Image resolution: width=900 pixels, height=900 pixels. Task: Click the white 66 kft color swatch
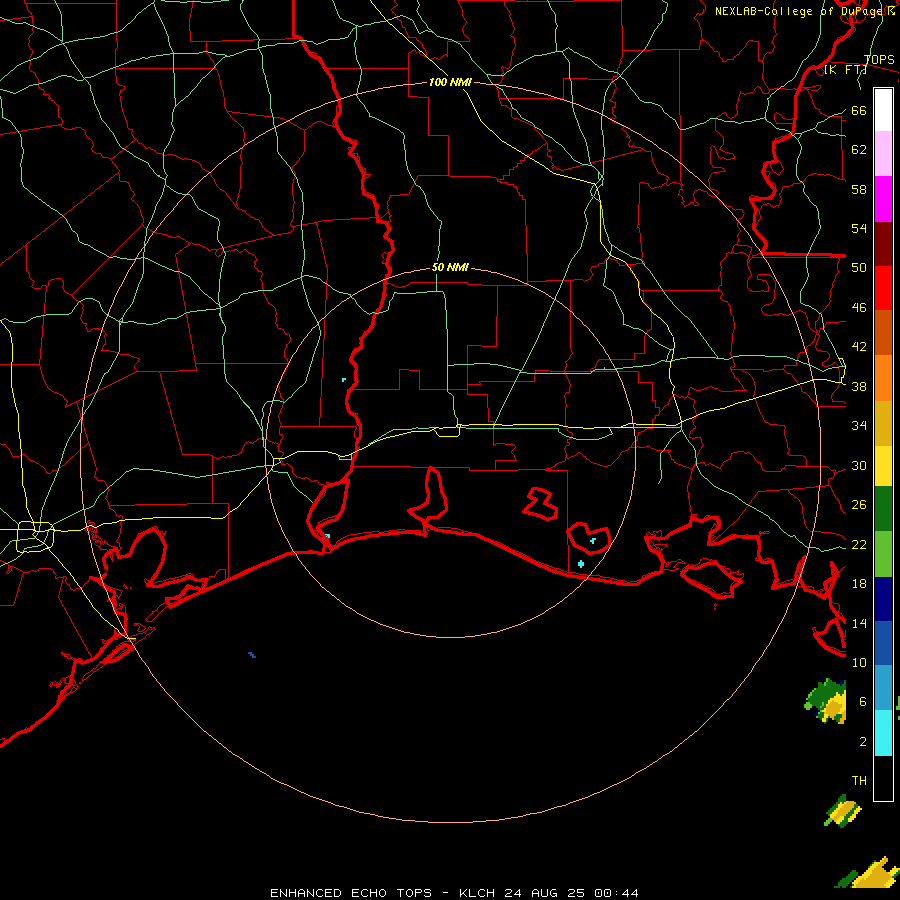point(883,110)
